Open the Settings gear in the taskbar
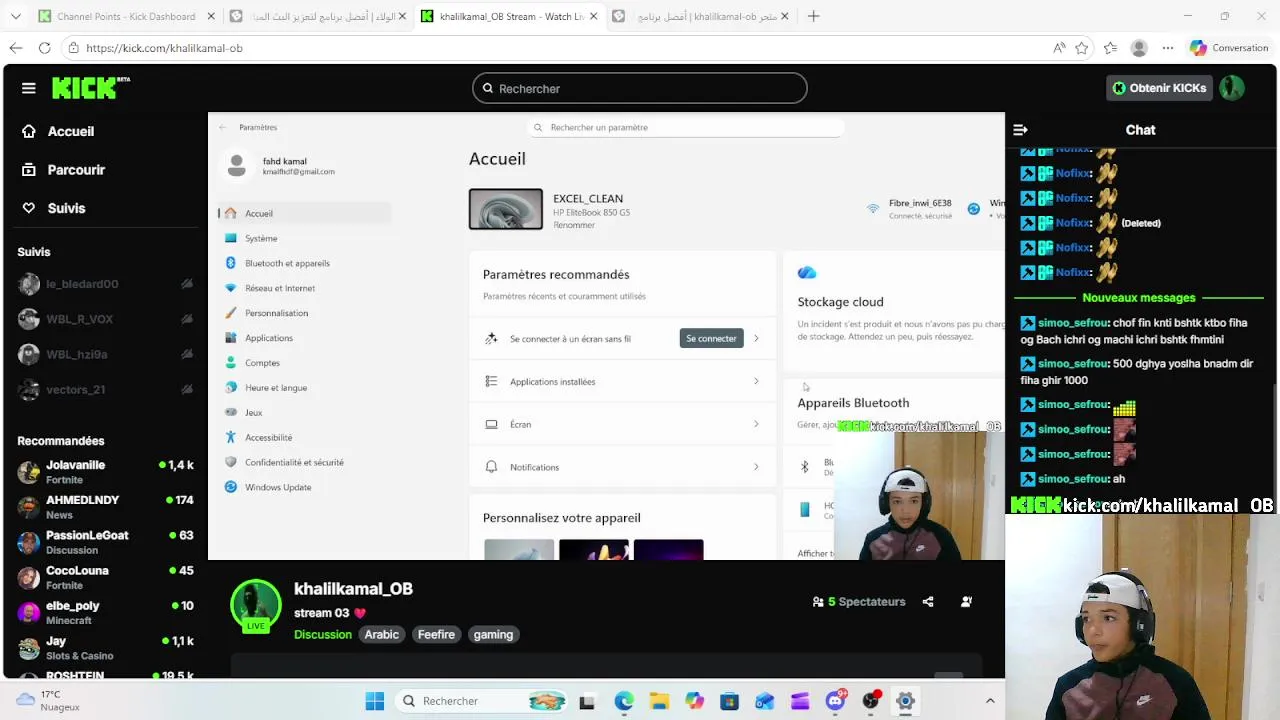The image size is (1280, 720). point(905,701)
